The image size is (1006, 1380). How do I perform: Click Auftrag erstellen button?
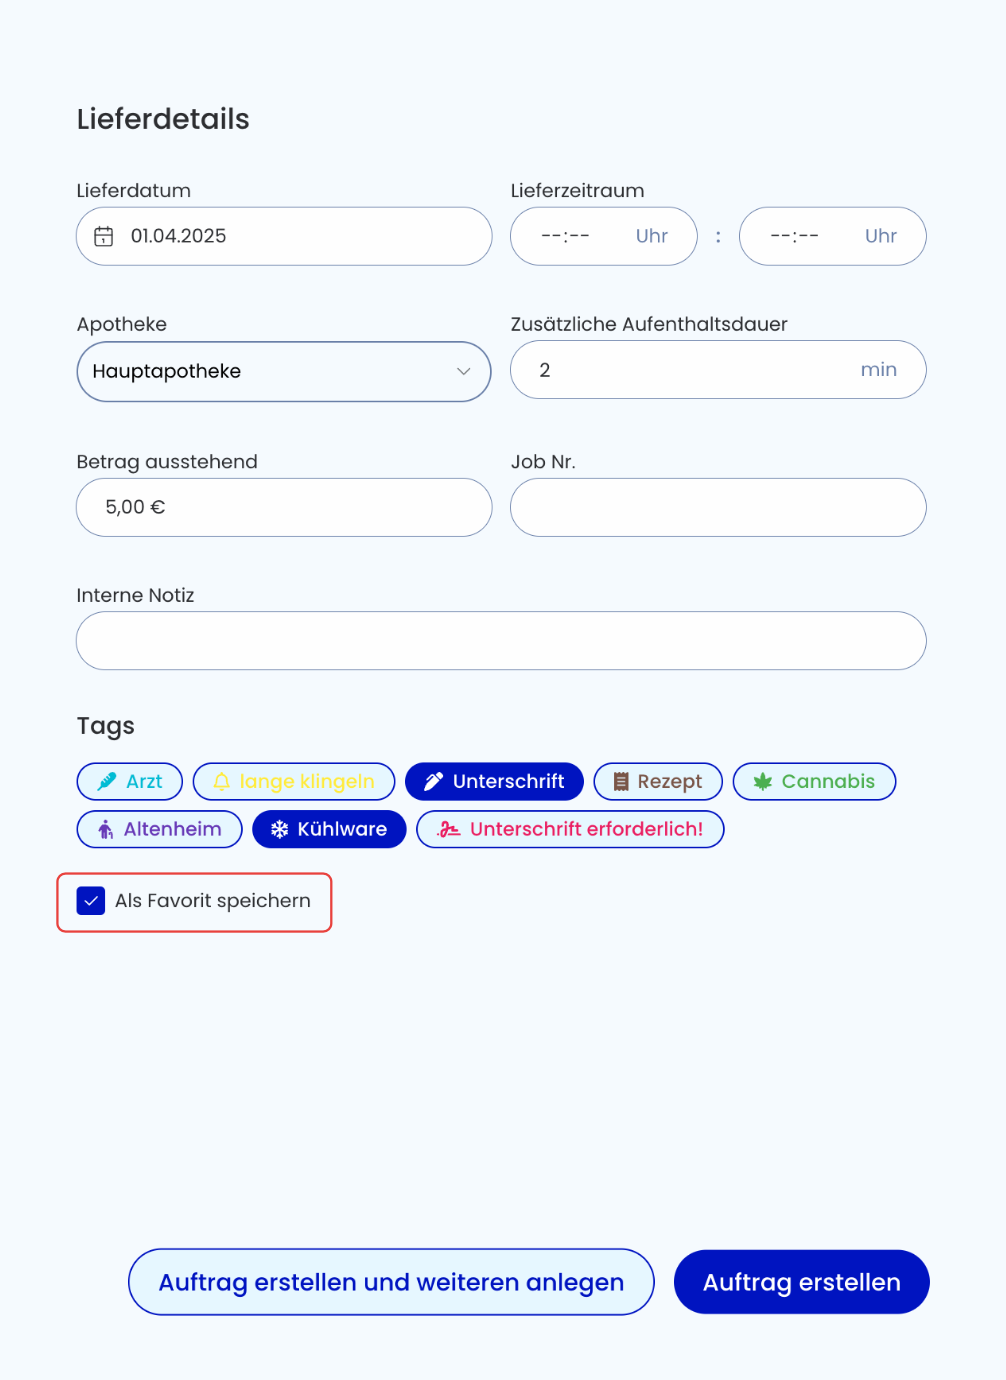(x=802, y=1282)
